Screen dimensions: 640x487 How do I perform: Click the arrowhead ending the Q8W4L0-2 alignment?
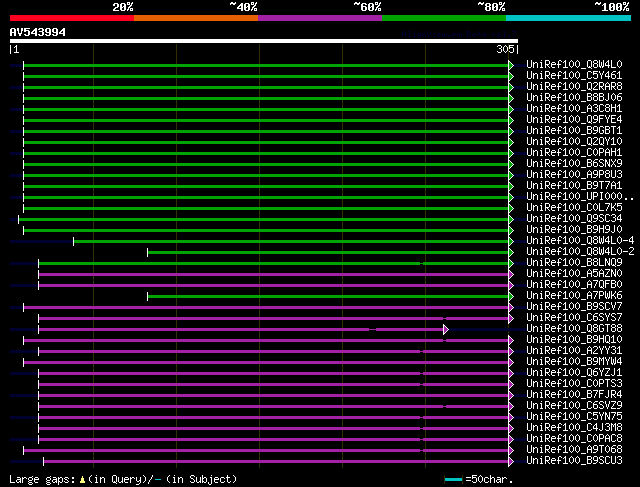coord(511,253)
